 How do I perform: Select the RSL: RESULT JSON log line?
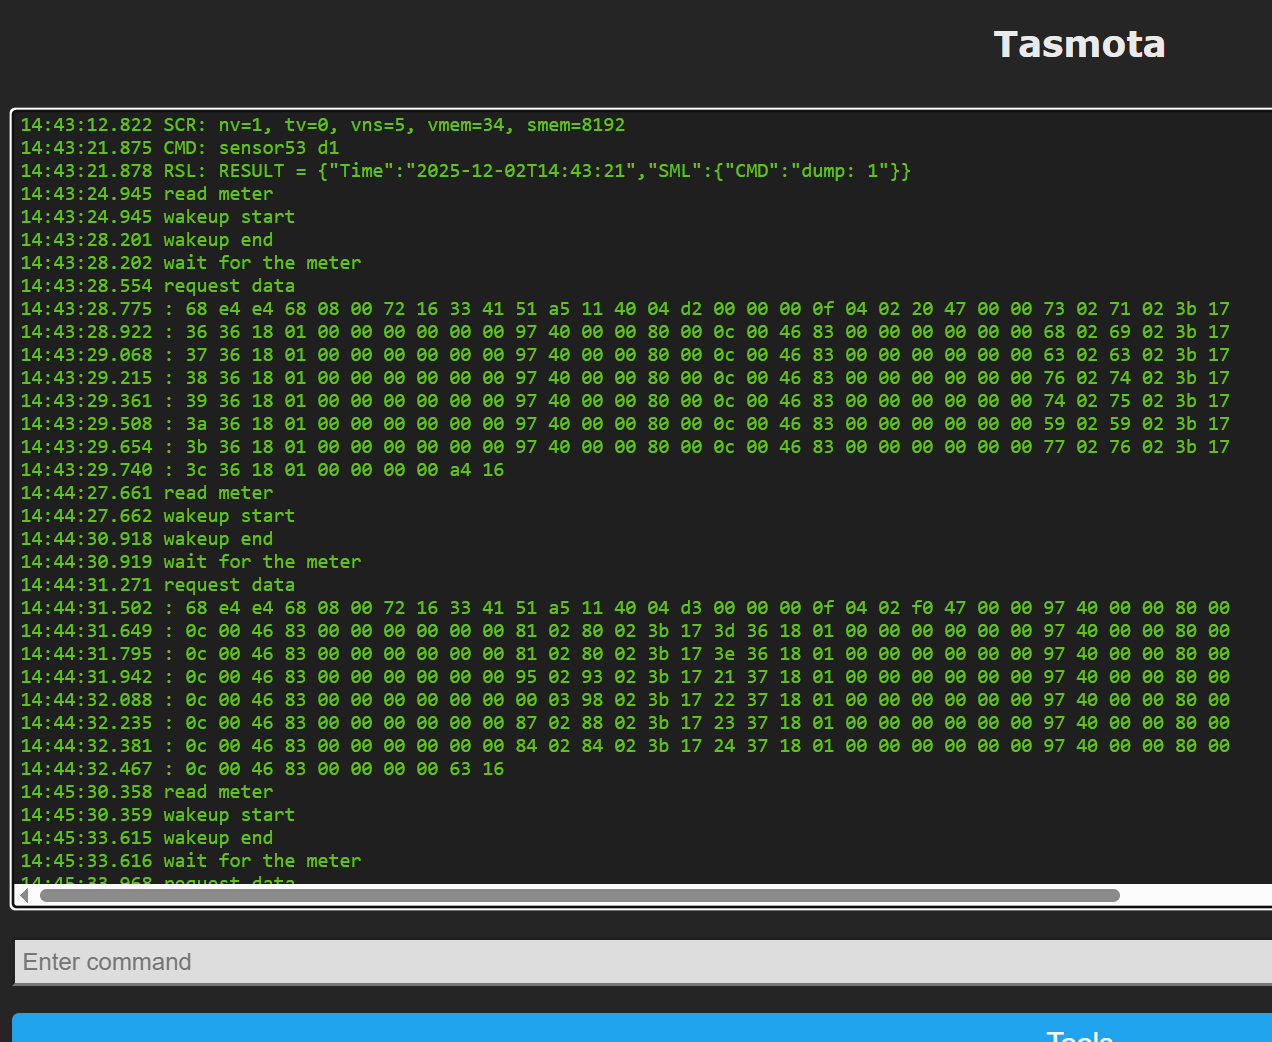(465, 171)
